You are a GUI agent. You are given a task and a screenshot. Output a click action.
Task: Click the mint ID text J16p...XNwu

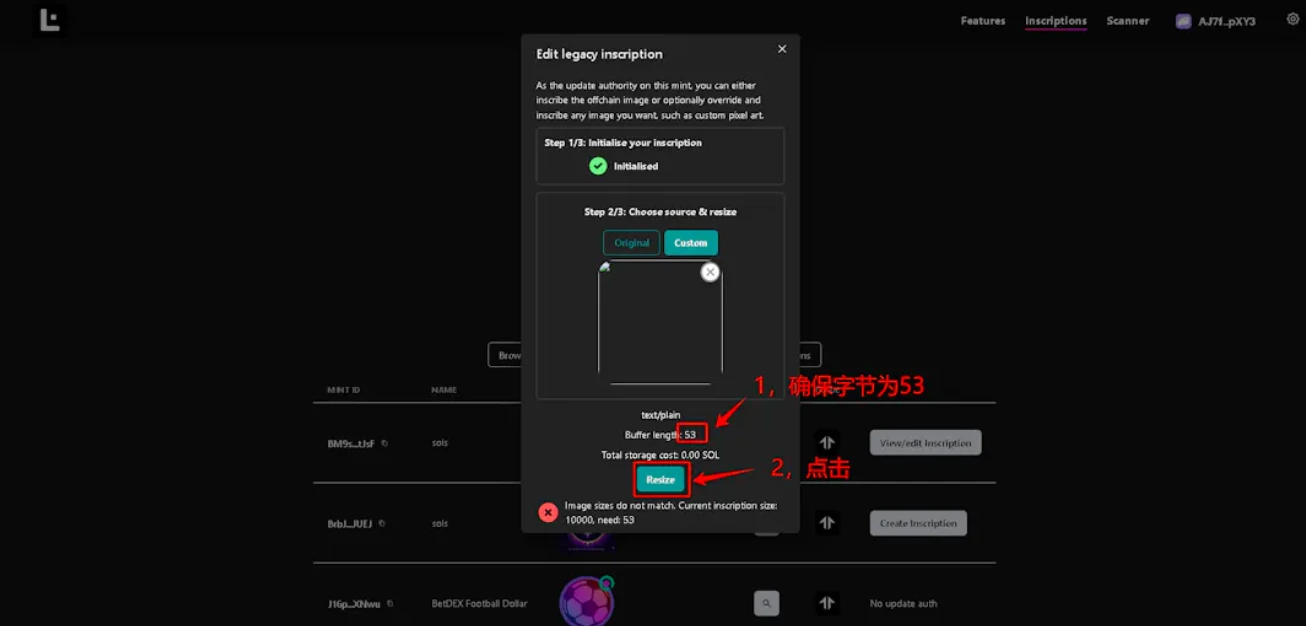pos(354,603)
